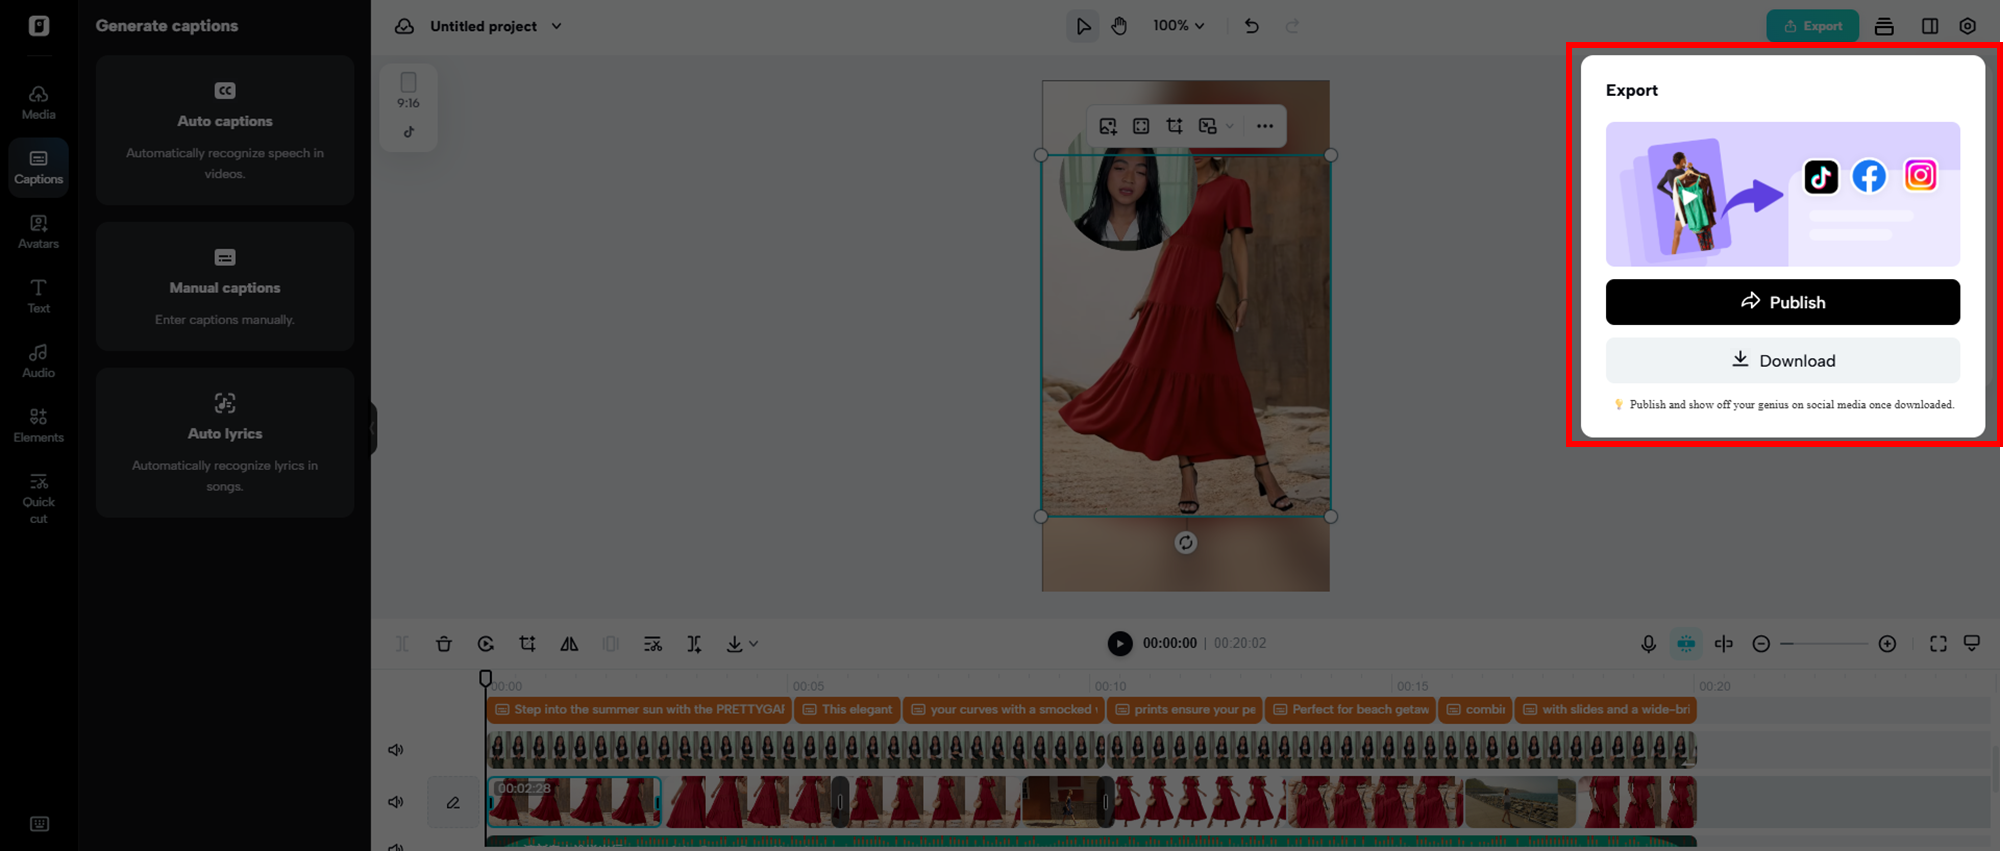Delete clip with trash icon
The width and height of the screenshot is (2003, 851).
tap(444, 644)
